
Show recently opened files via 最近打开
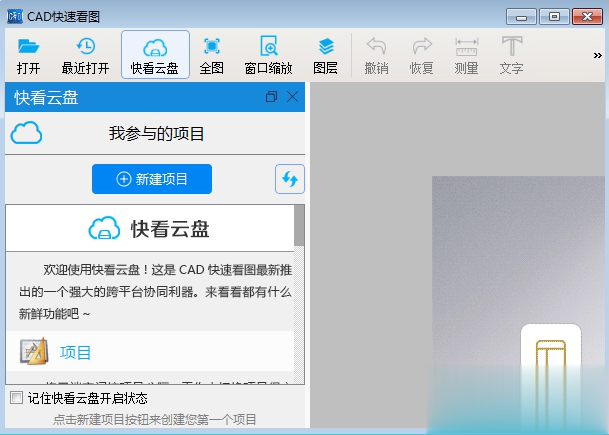tap(85, 55)
